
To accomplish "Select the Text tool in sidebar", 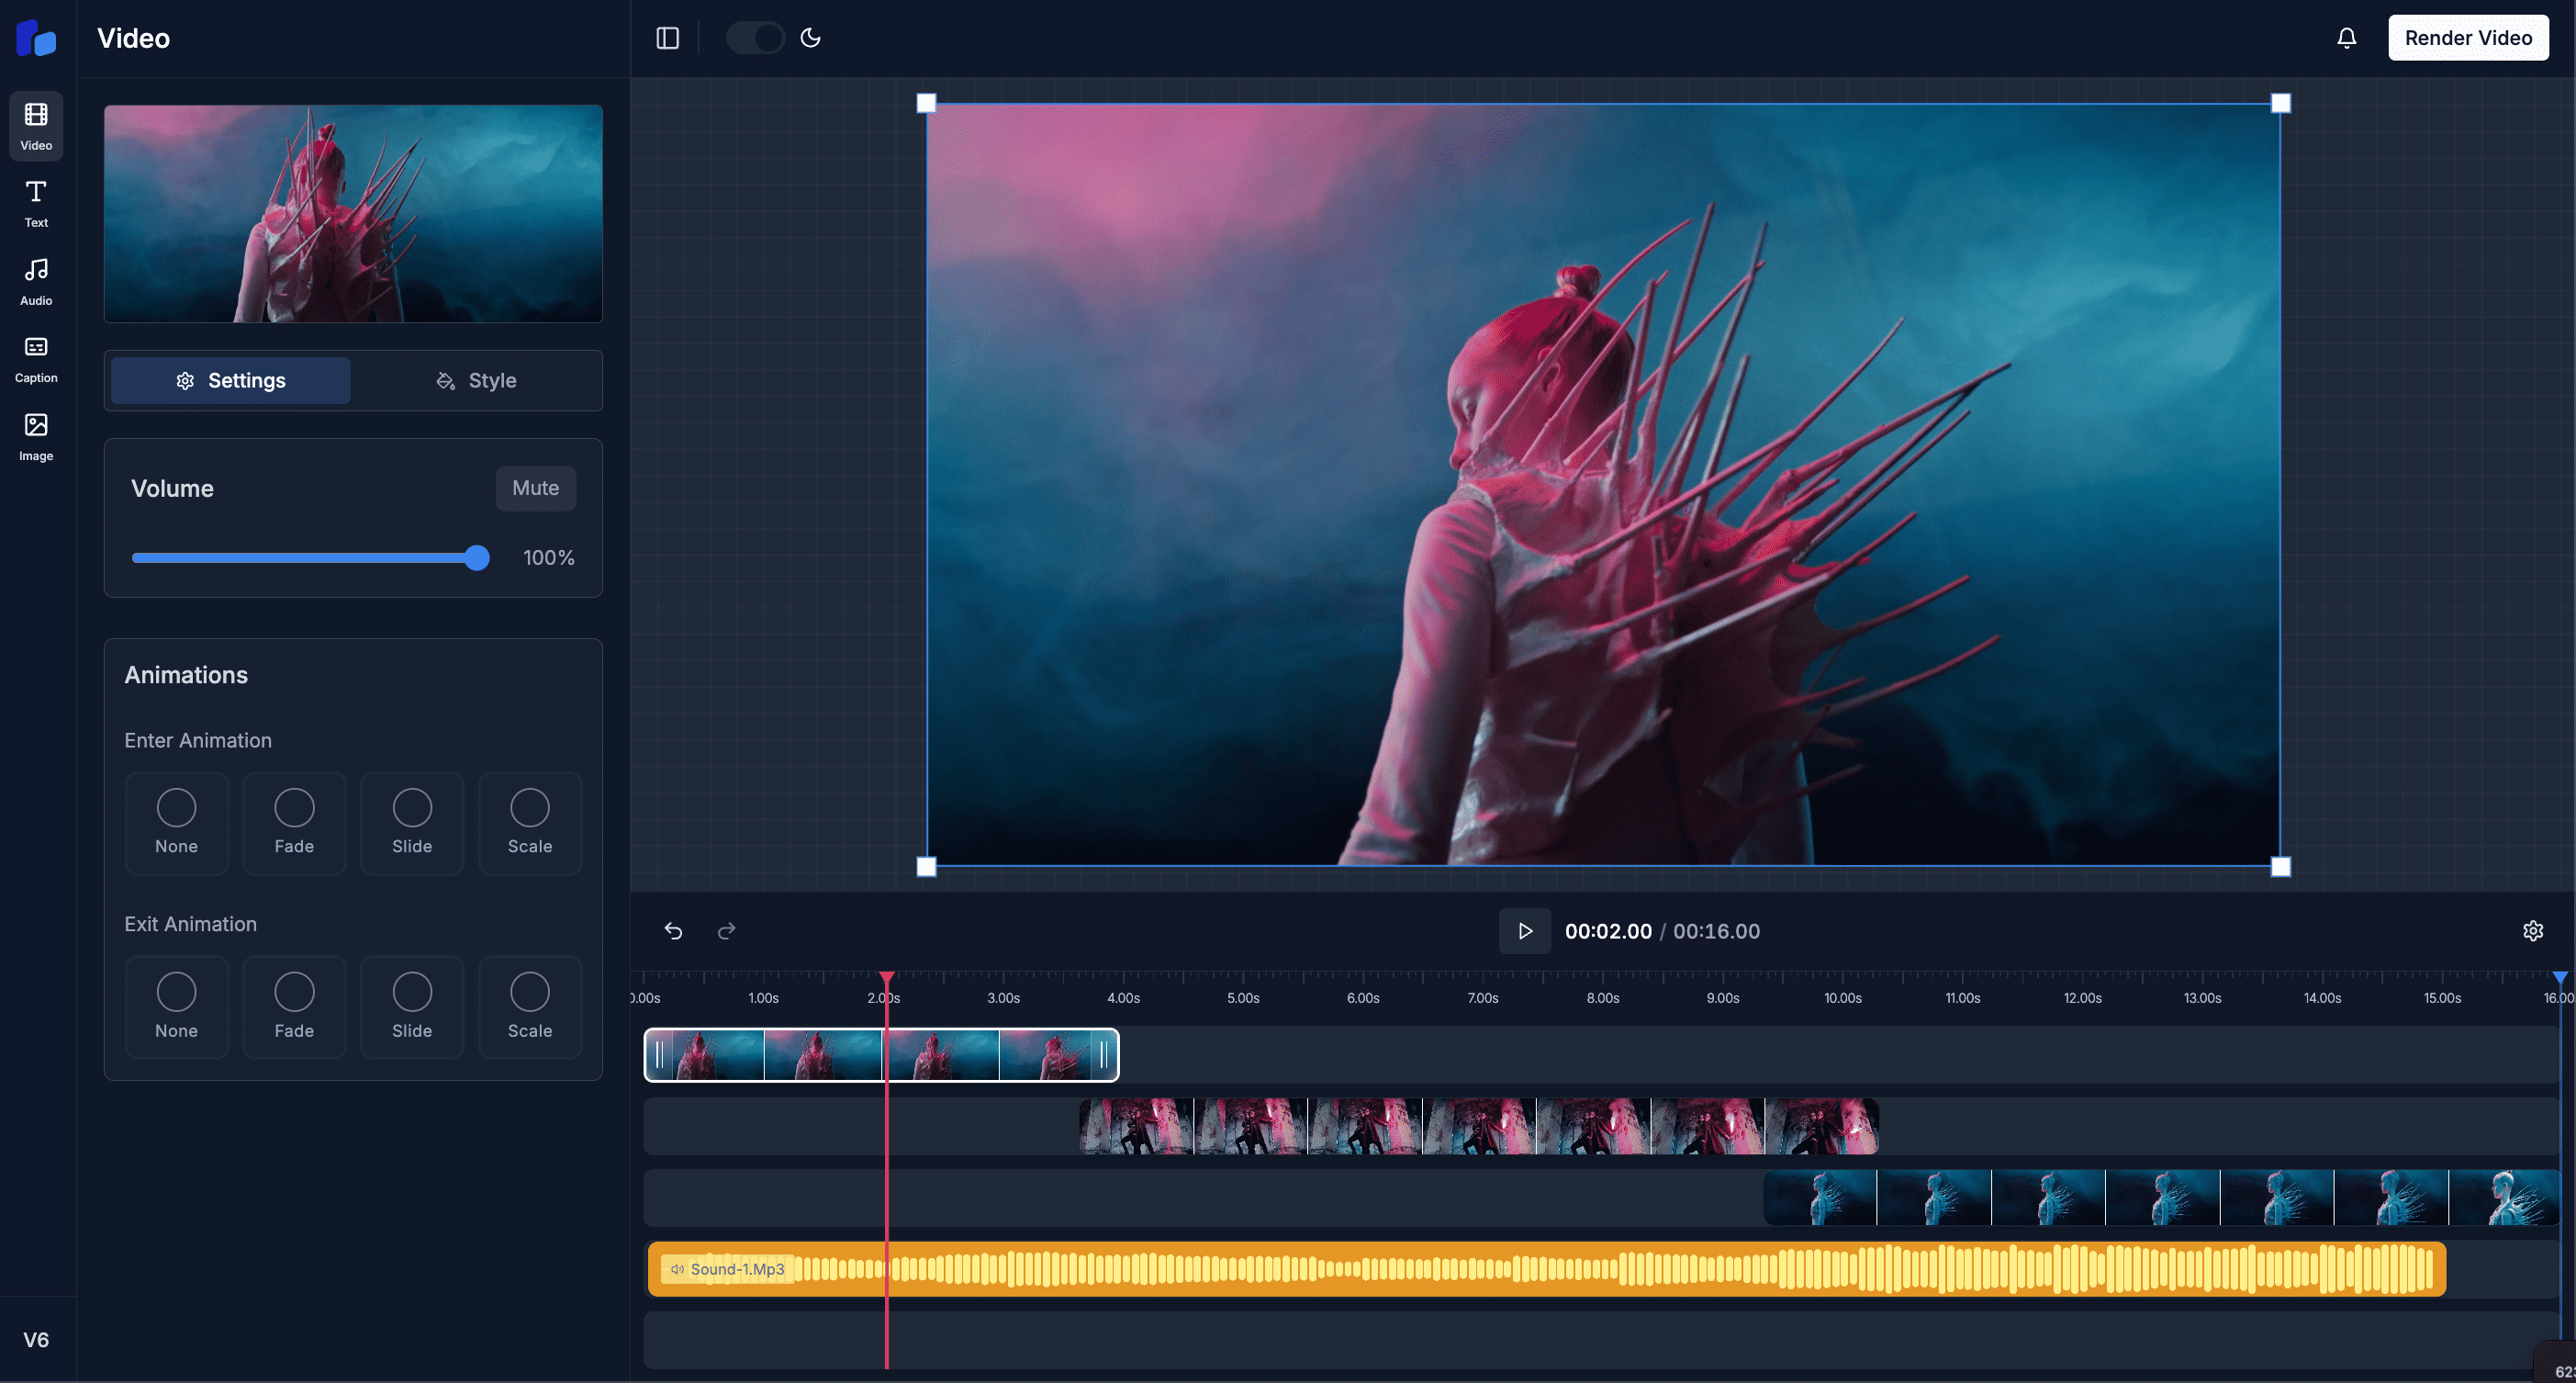I will [36, 203].
